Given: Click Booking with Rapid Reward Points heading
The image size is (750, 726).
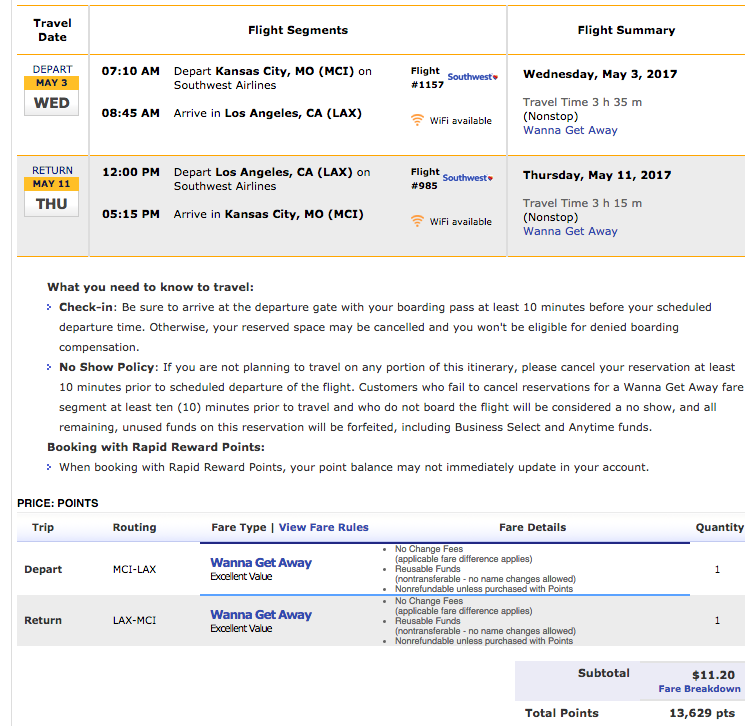Looking at the screenshot, I should click(x=155, y=447).
